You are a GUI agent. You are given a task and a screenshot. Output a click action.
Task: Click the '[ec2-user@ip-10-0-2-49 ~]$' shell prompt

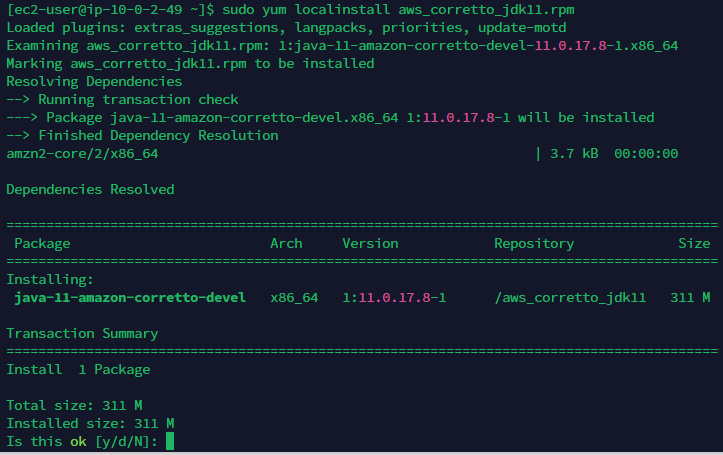click(x=111, y=10)
